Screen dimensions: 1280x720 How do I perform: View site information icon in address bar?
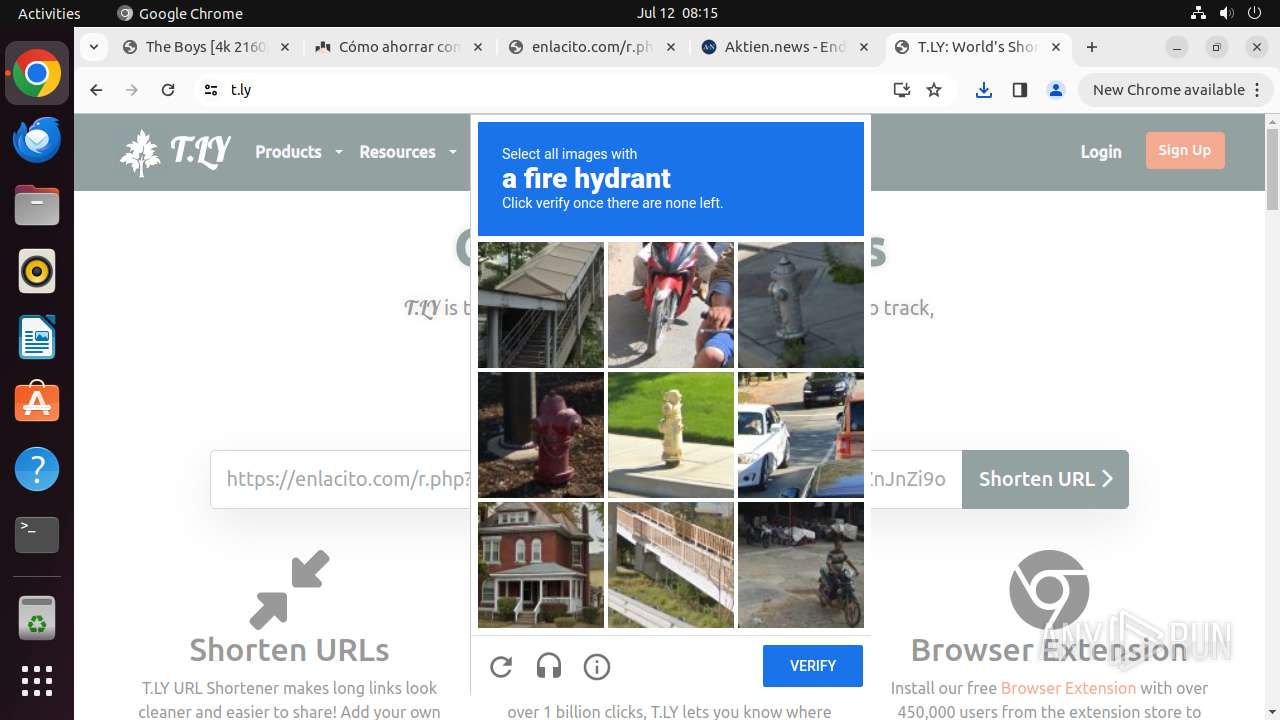210,90
